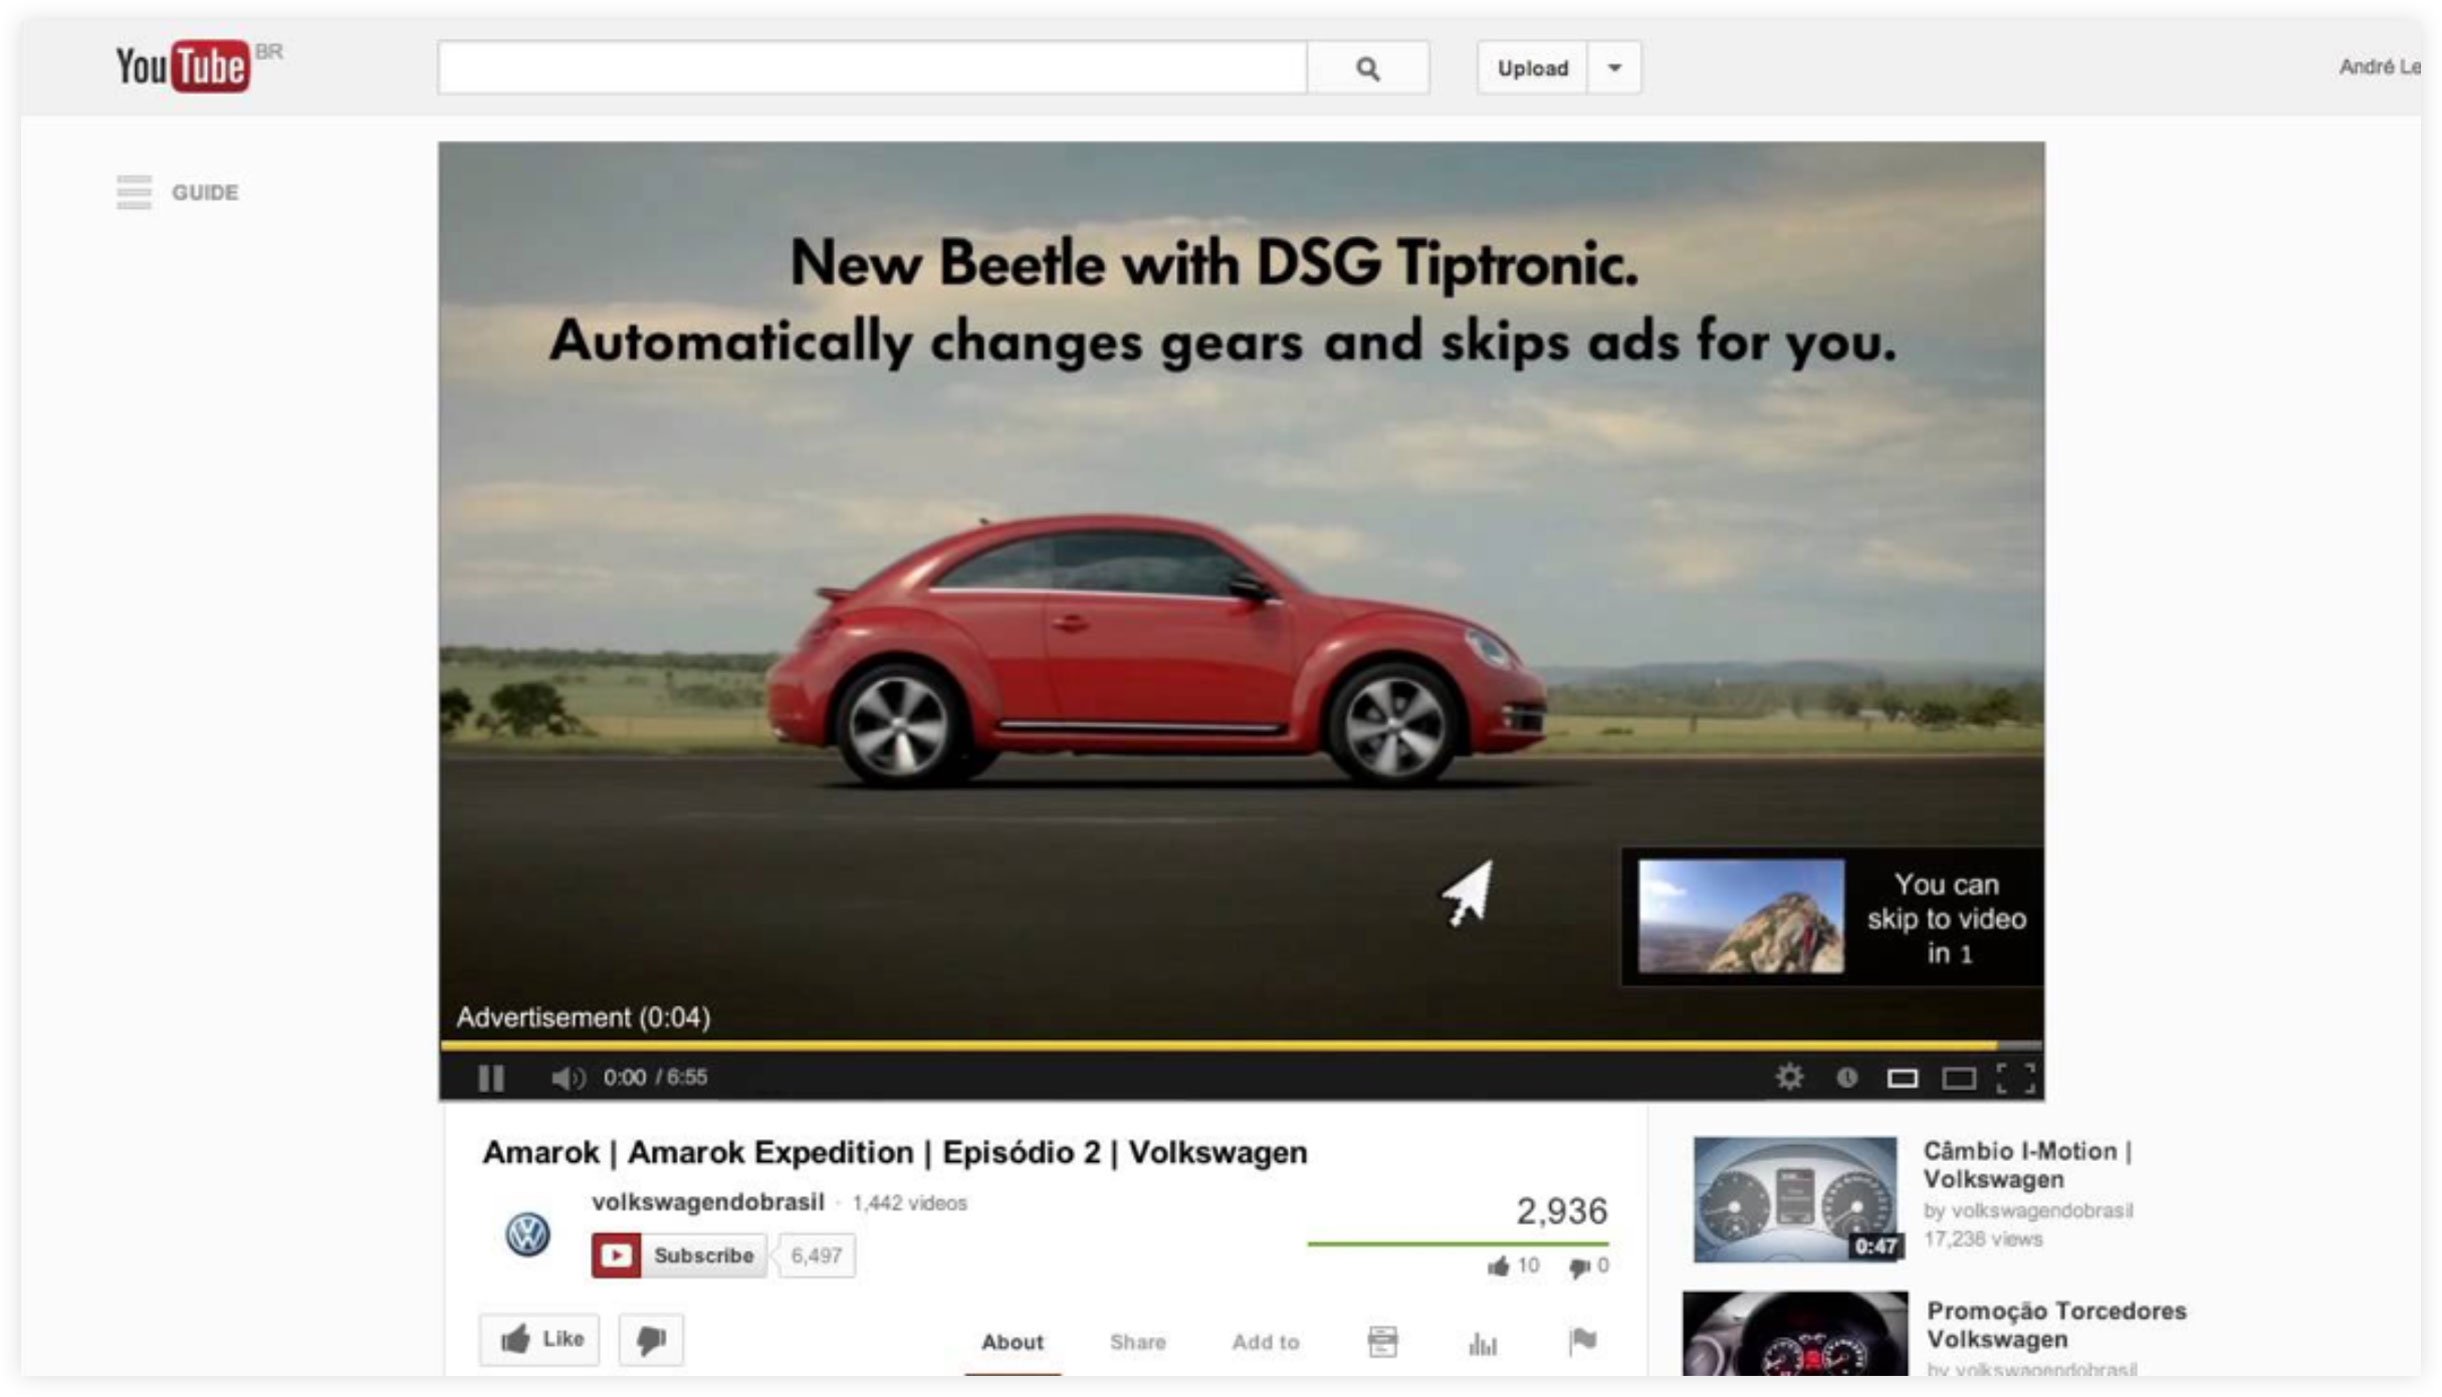Open the volkswagendobrasil channel link

[x=707, y=1202]
